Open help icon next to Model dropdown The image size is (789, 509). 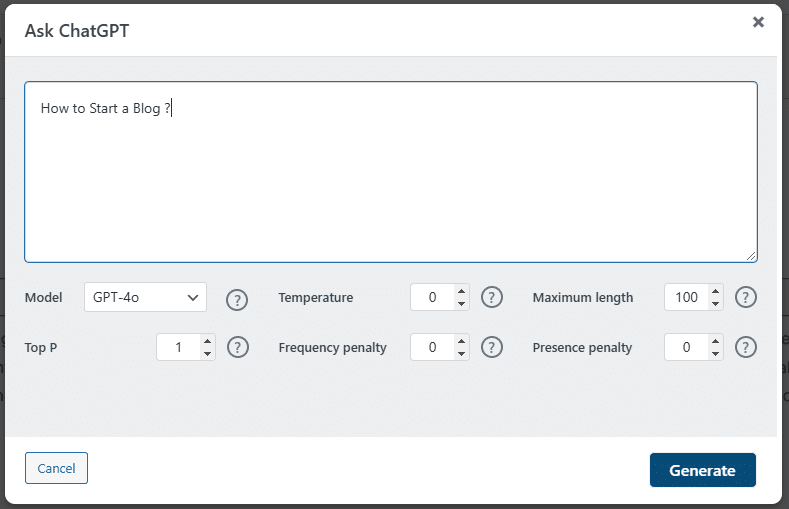point(236,300)
